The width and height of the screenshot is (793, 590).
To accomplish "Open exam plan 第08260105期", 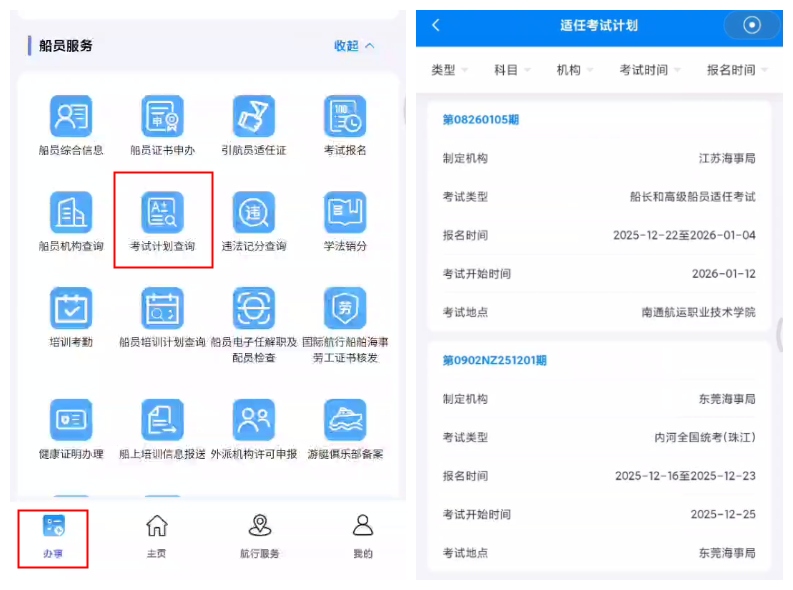I will coord(481,120).
